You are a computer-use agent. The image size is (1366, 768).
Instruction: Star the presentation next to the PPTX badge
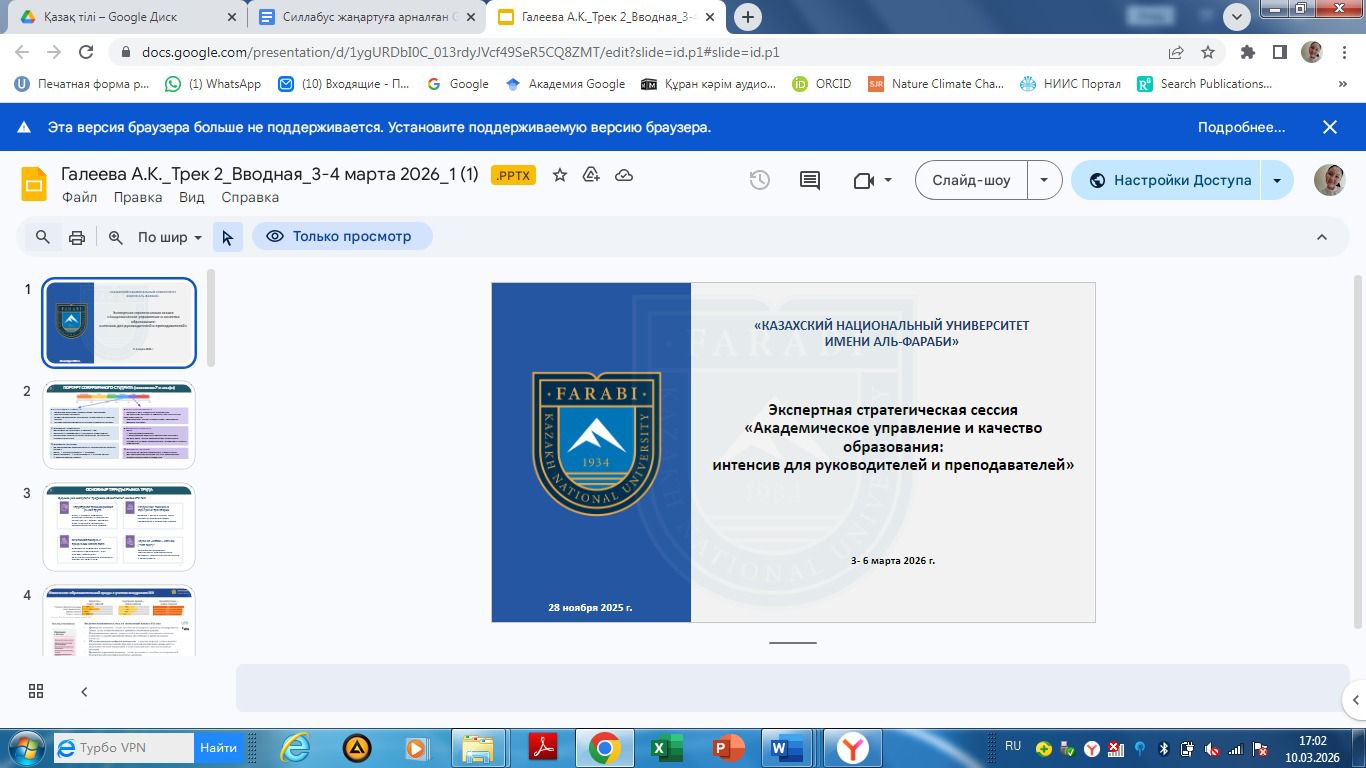coord(560,175)
